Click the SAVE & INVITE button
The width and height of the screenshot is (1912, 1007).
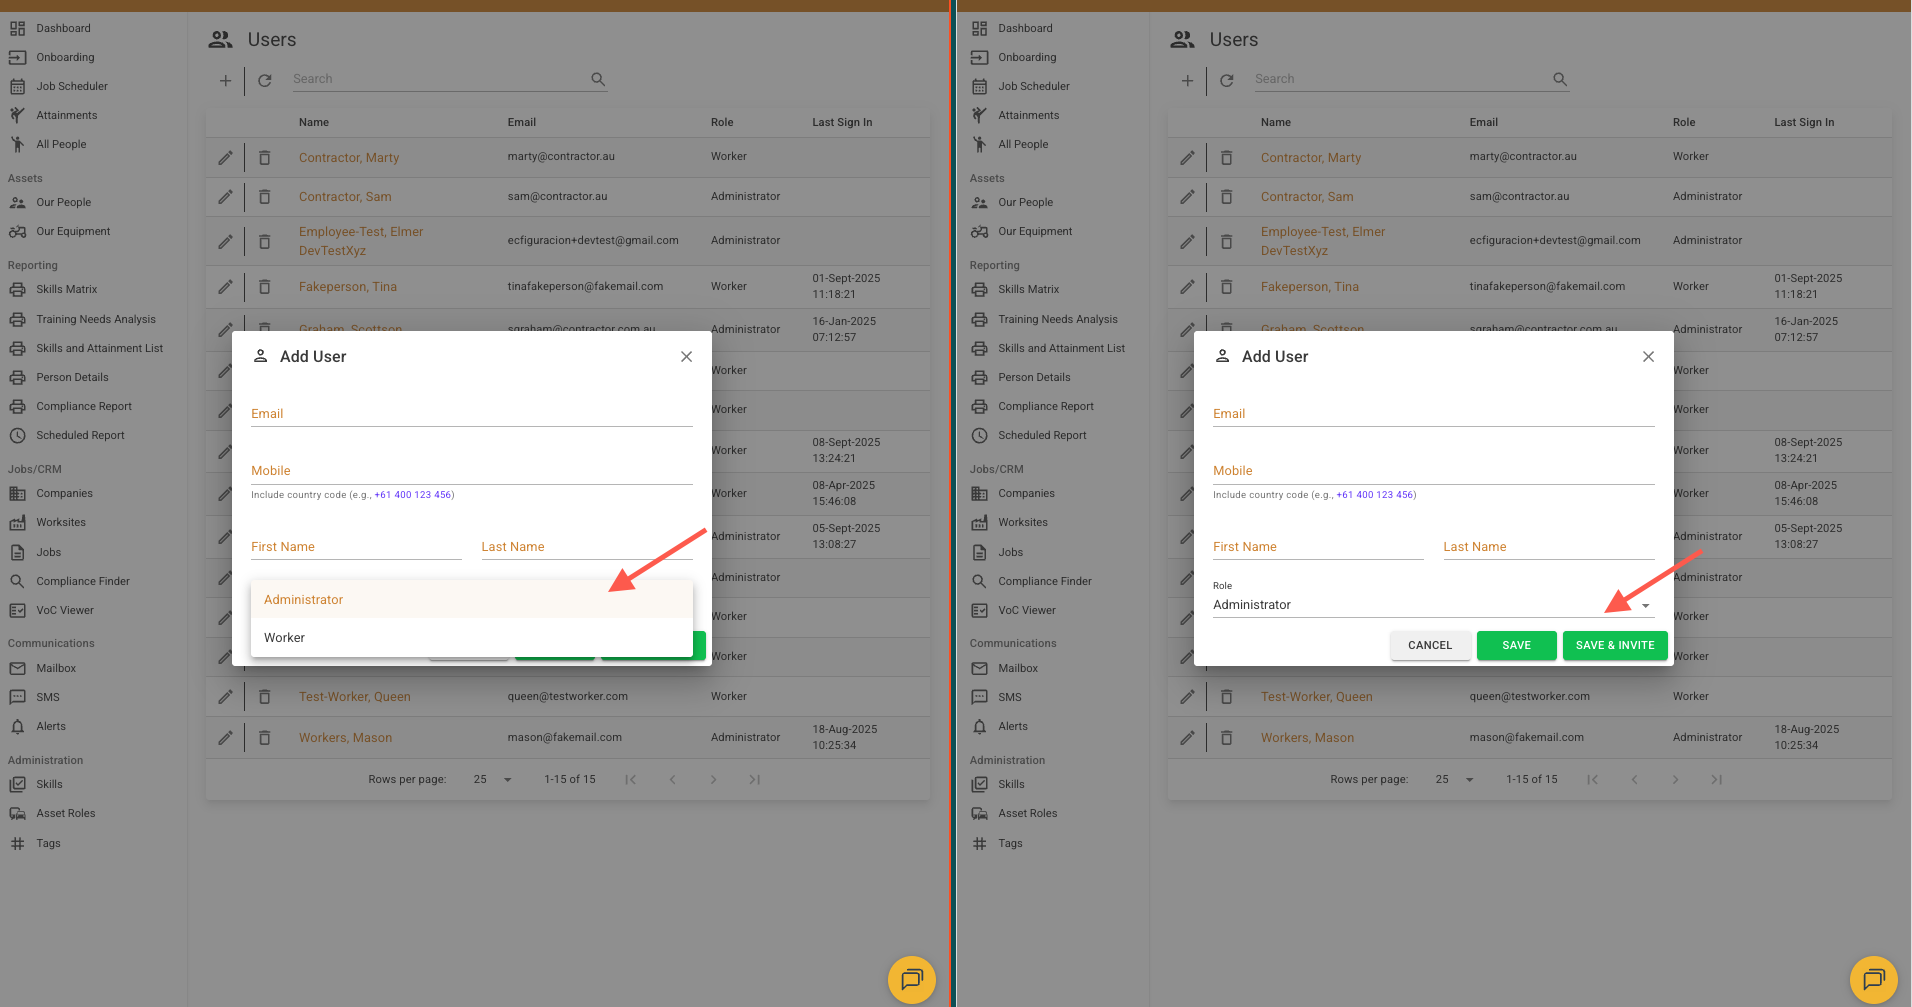(x=1614, y=646)
